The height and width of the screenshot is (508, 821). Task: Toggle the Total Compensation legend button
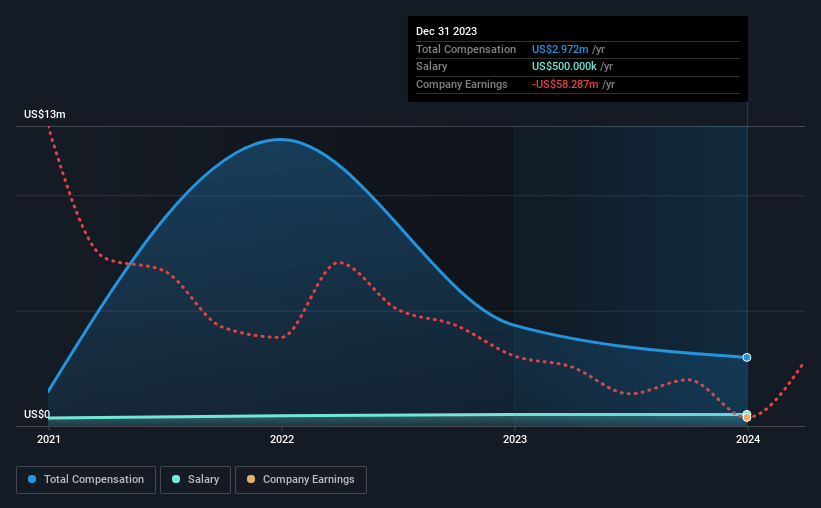click(86, 480)
